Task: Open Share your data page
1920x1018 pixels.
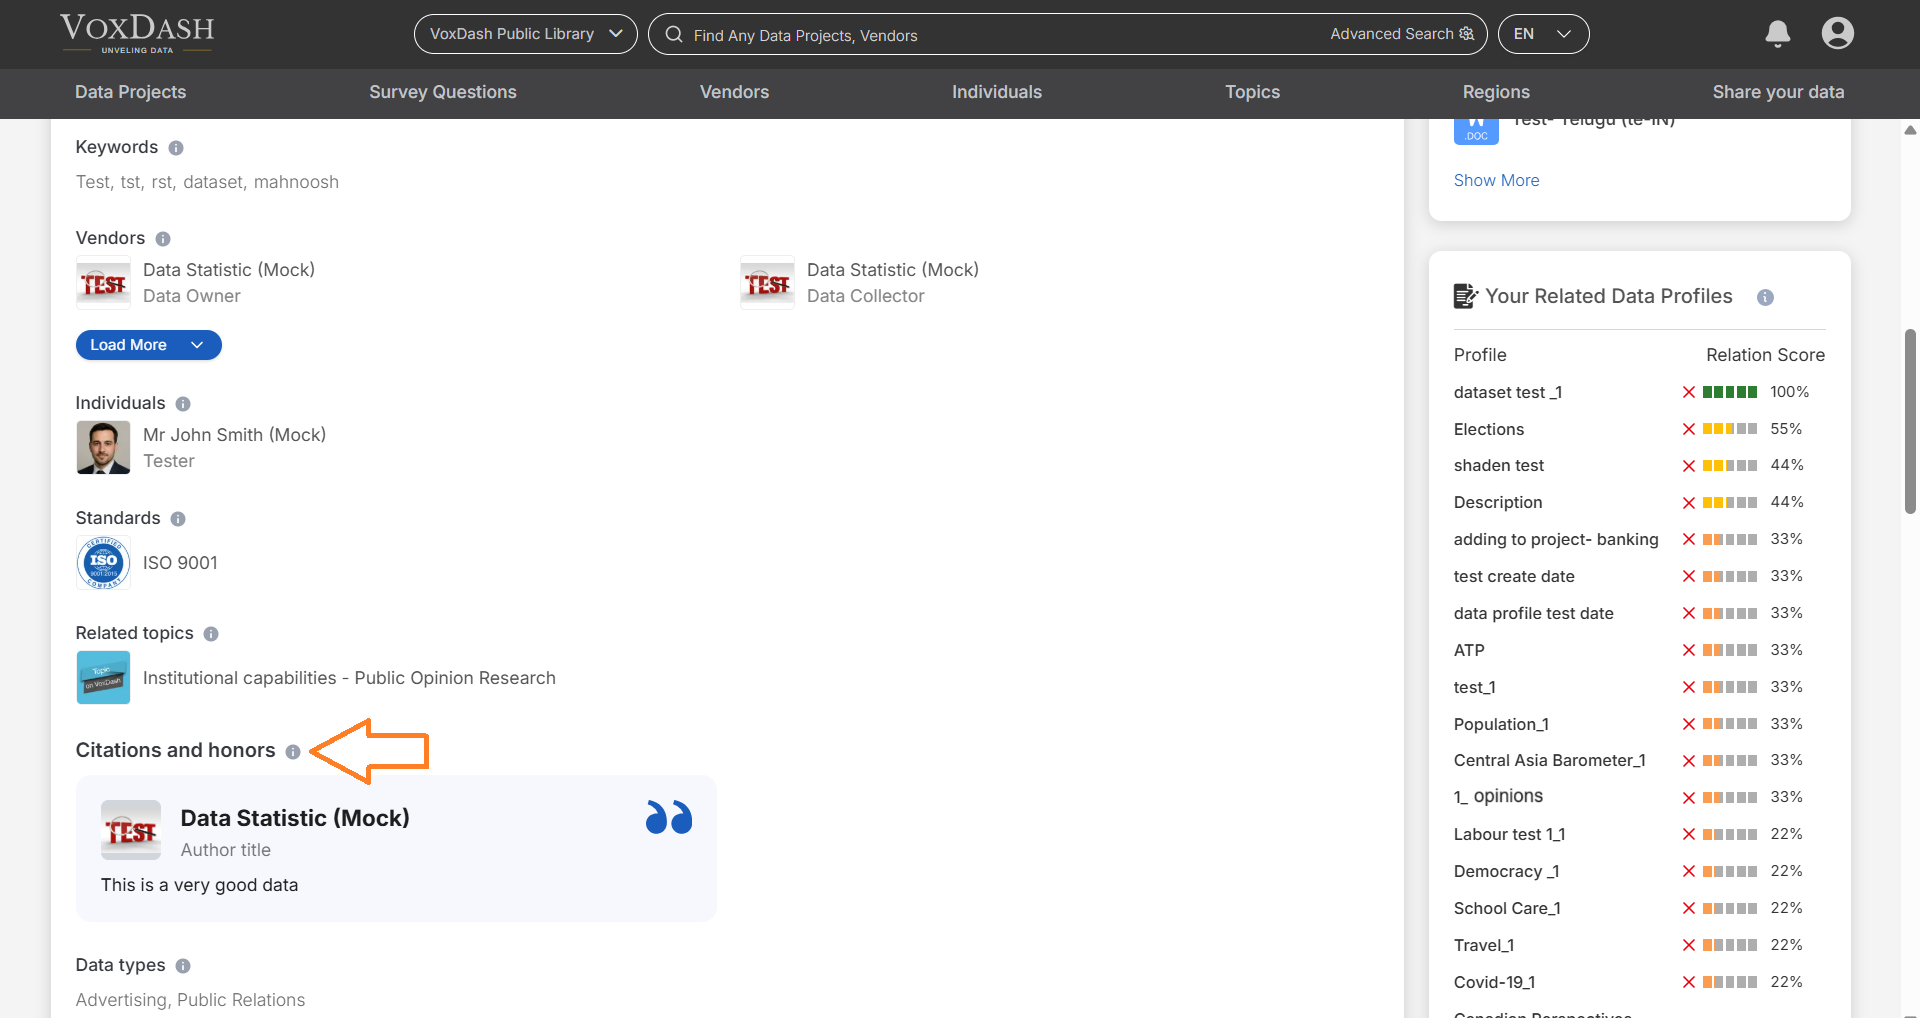Action: [1778, 92]
